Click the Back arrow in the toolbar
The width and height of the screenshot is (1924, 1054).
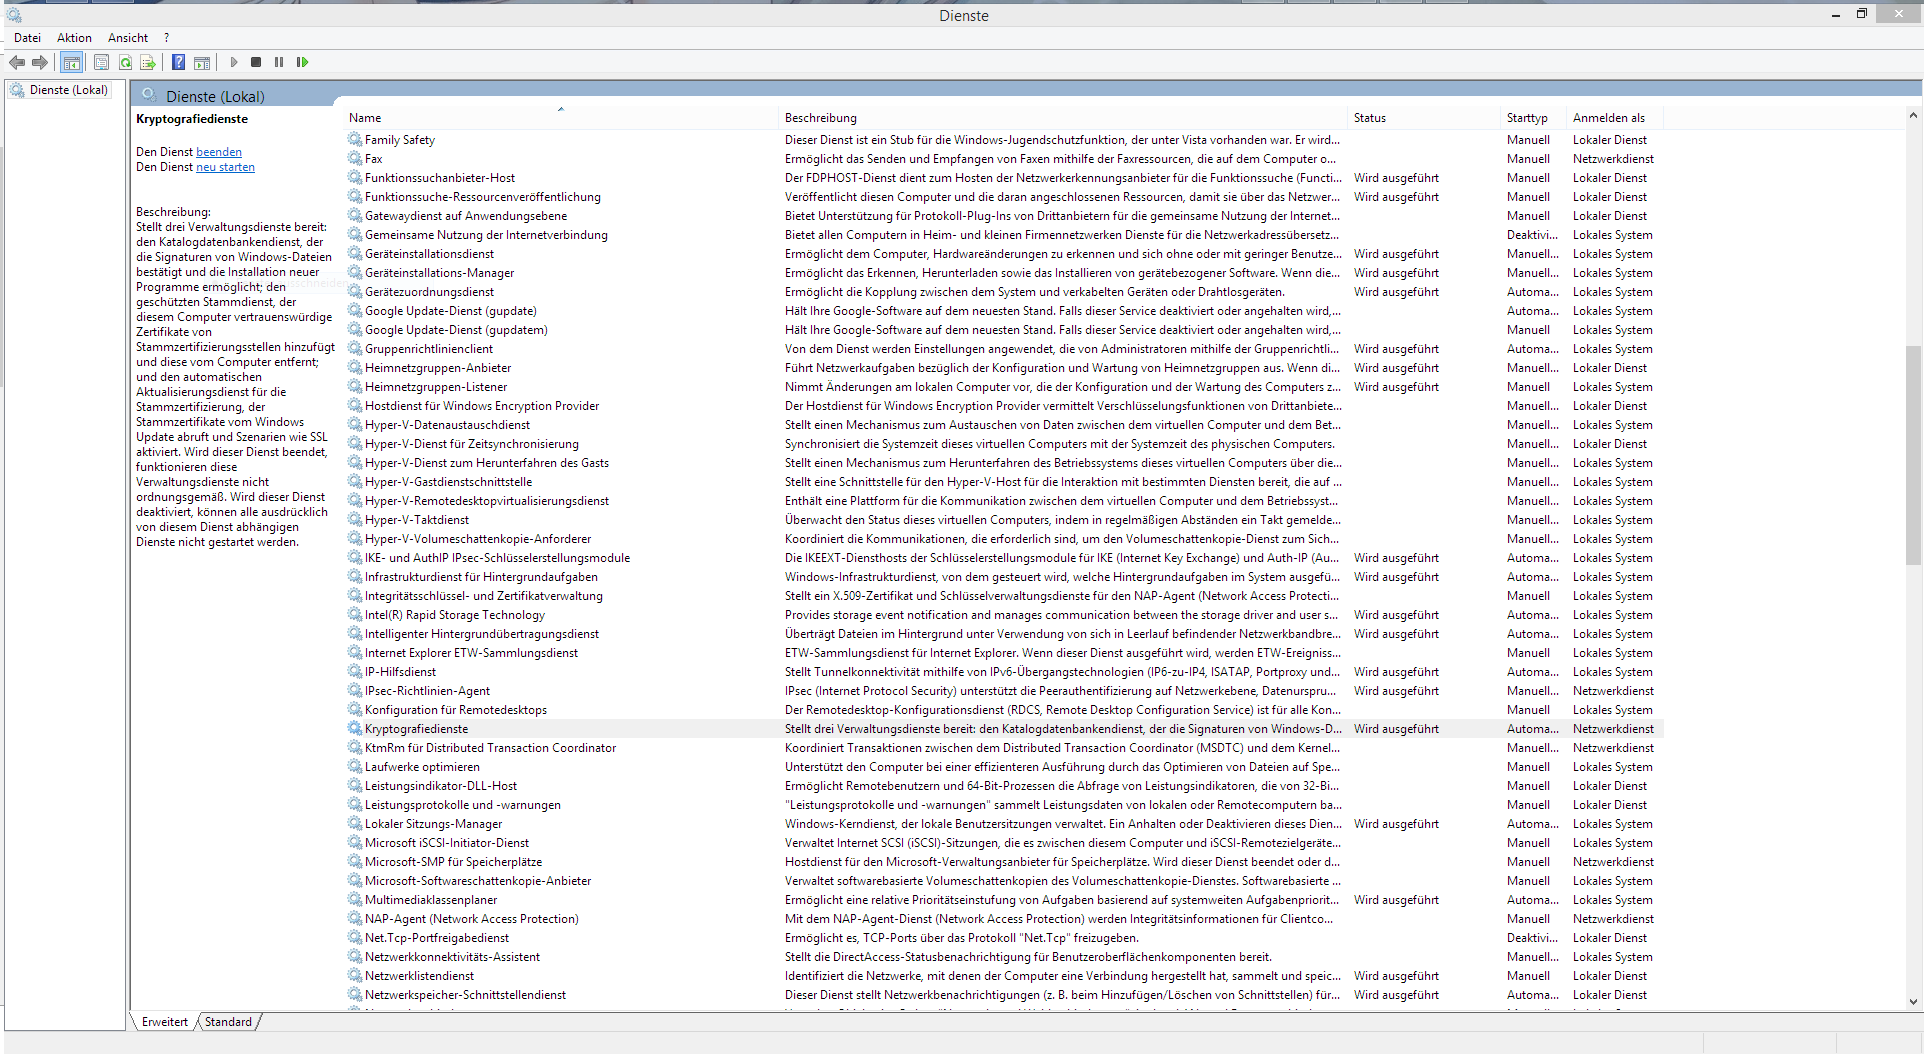coord(17,62)
